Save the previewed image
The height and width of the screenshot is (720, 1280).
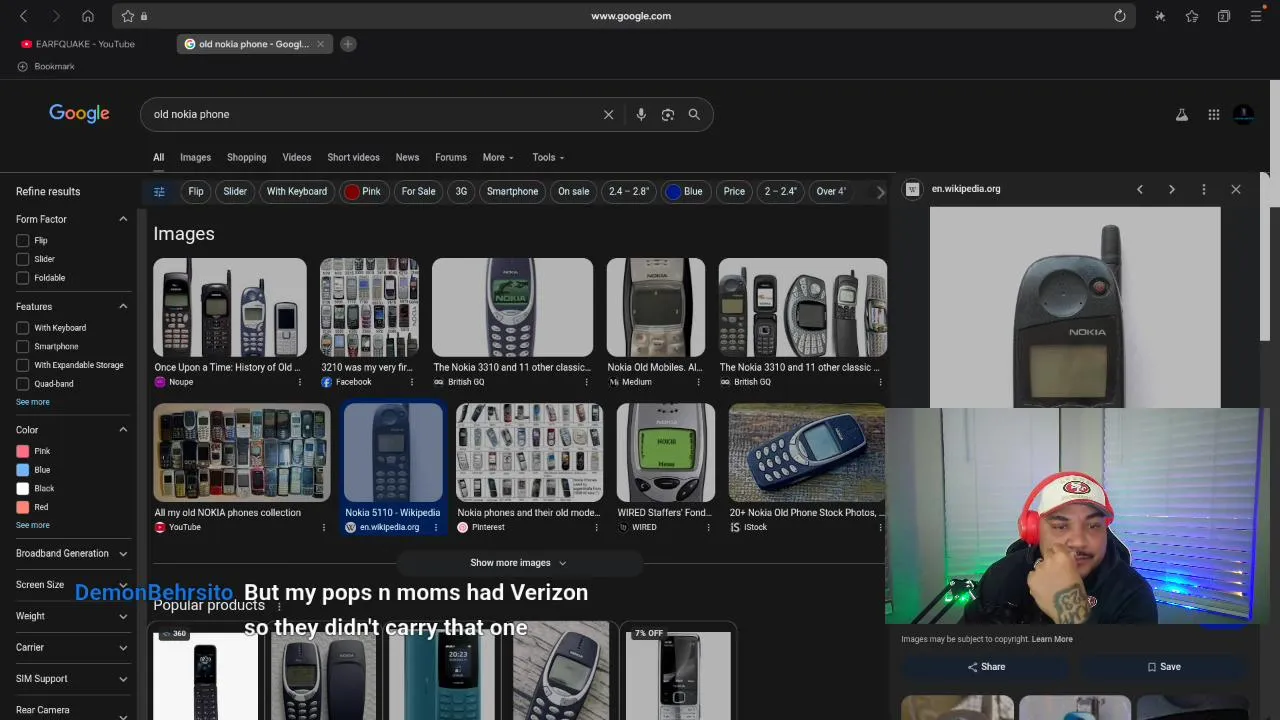(1163, 667)
